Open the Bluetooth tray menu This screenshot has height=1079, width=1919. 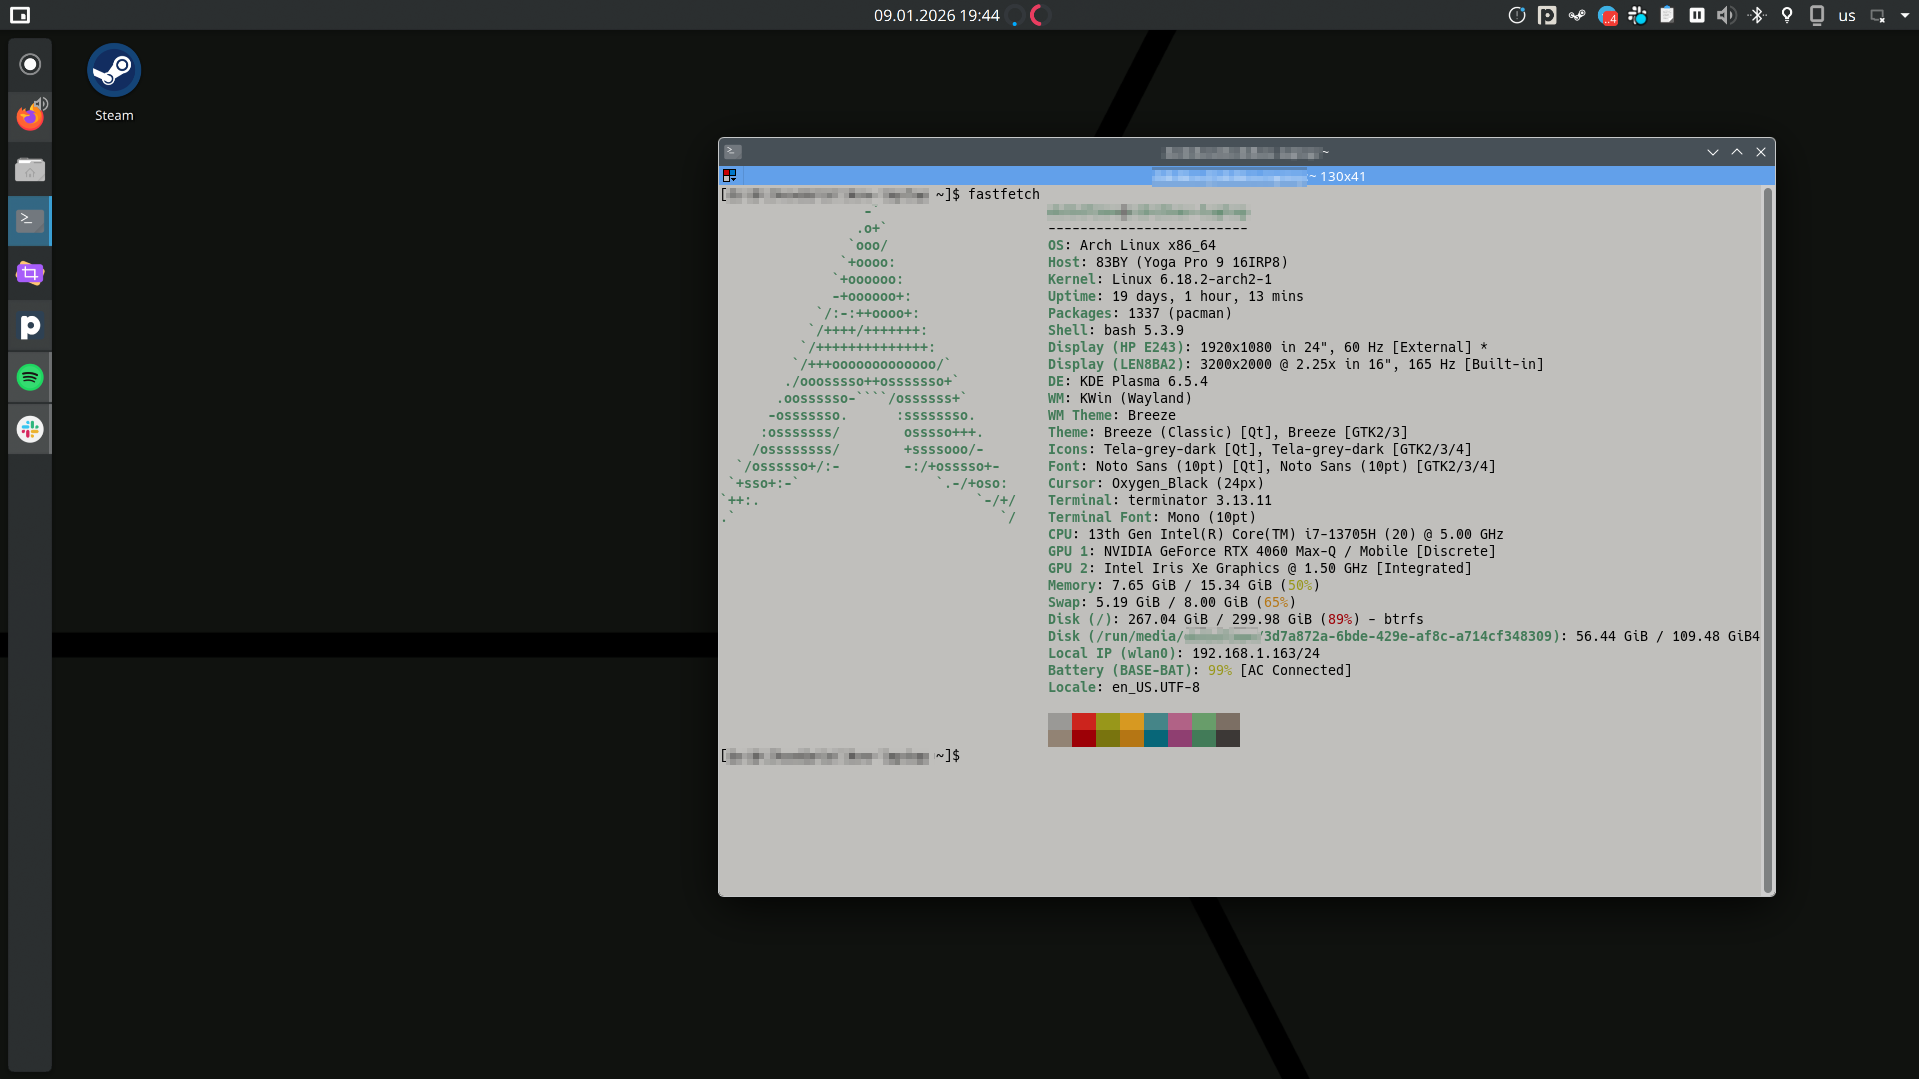click(1757, 15)
